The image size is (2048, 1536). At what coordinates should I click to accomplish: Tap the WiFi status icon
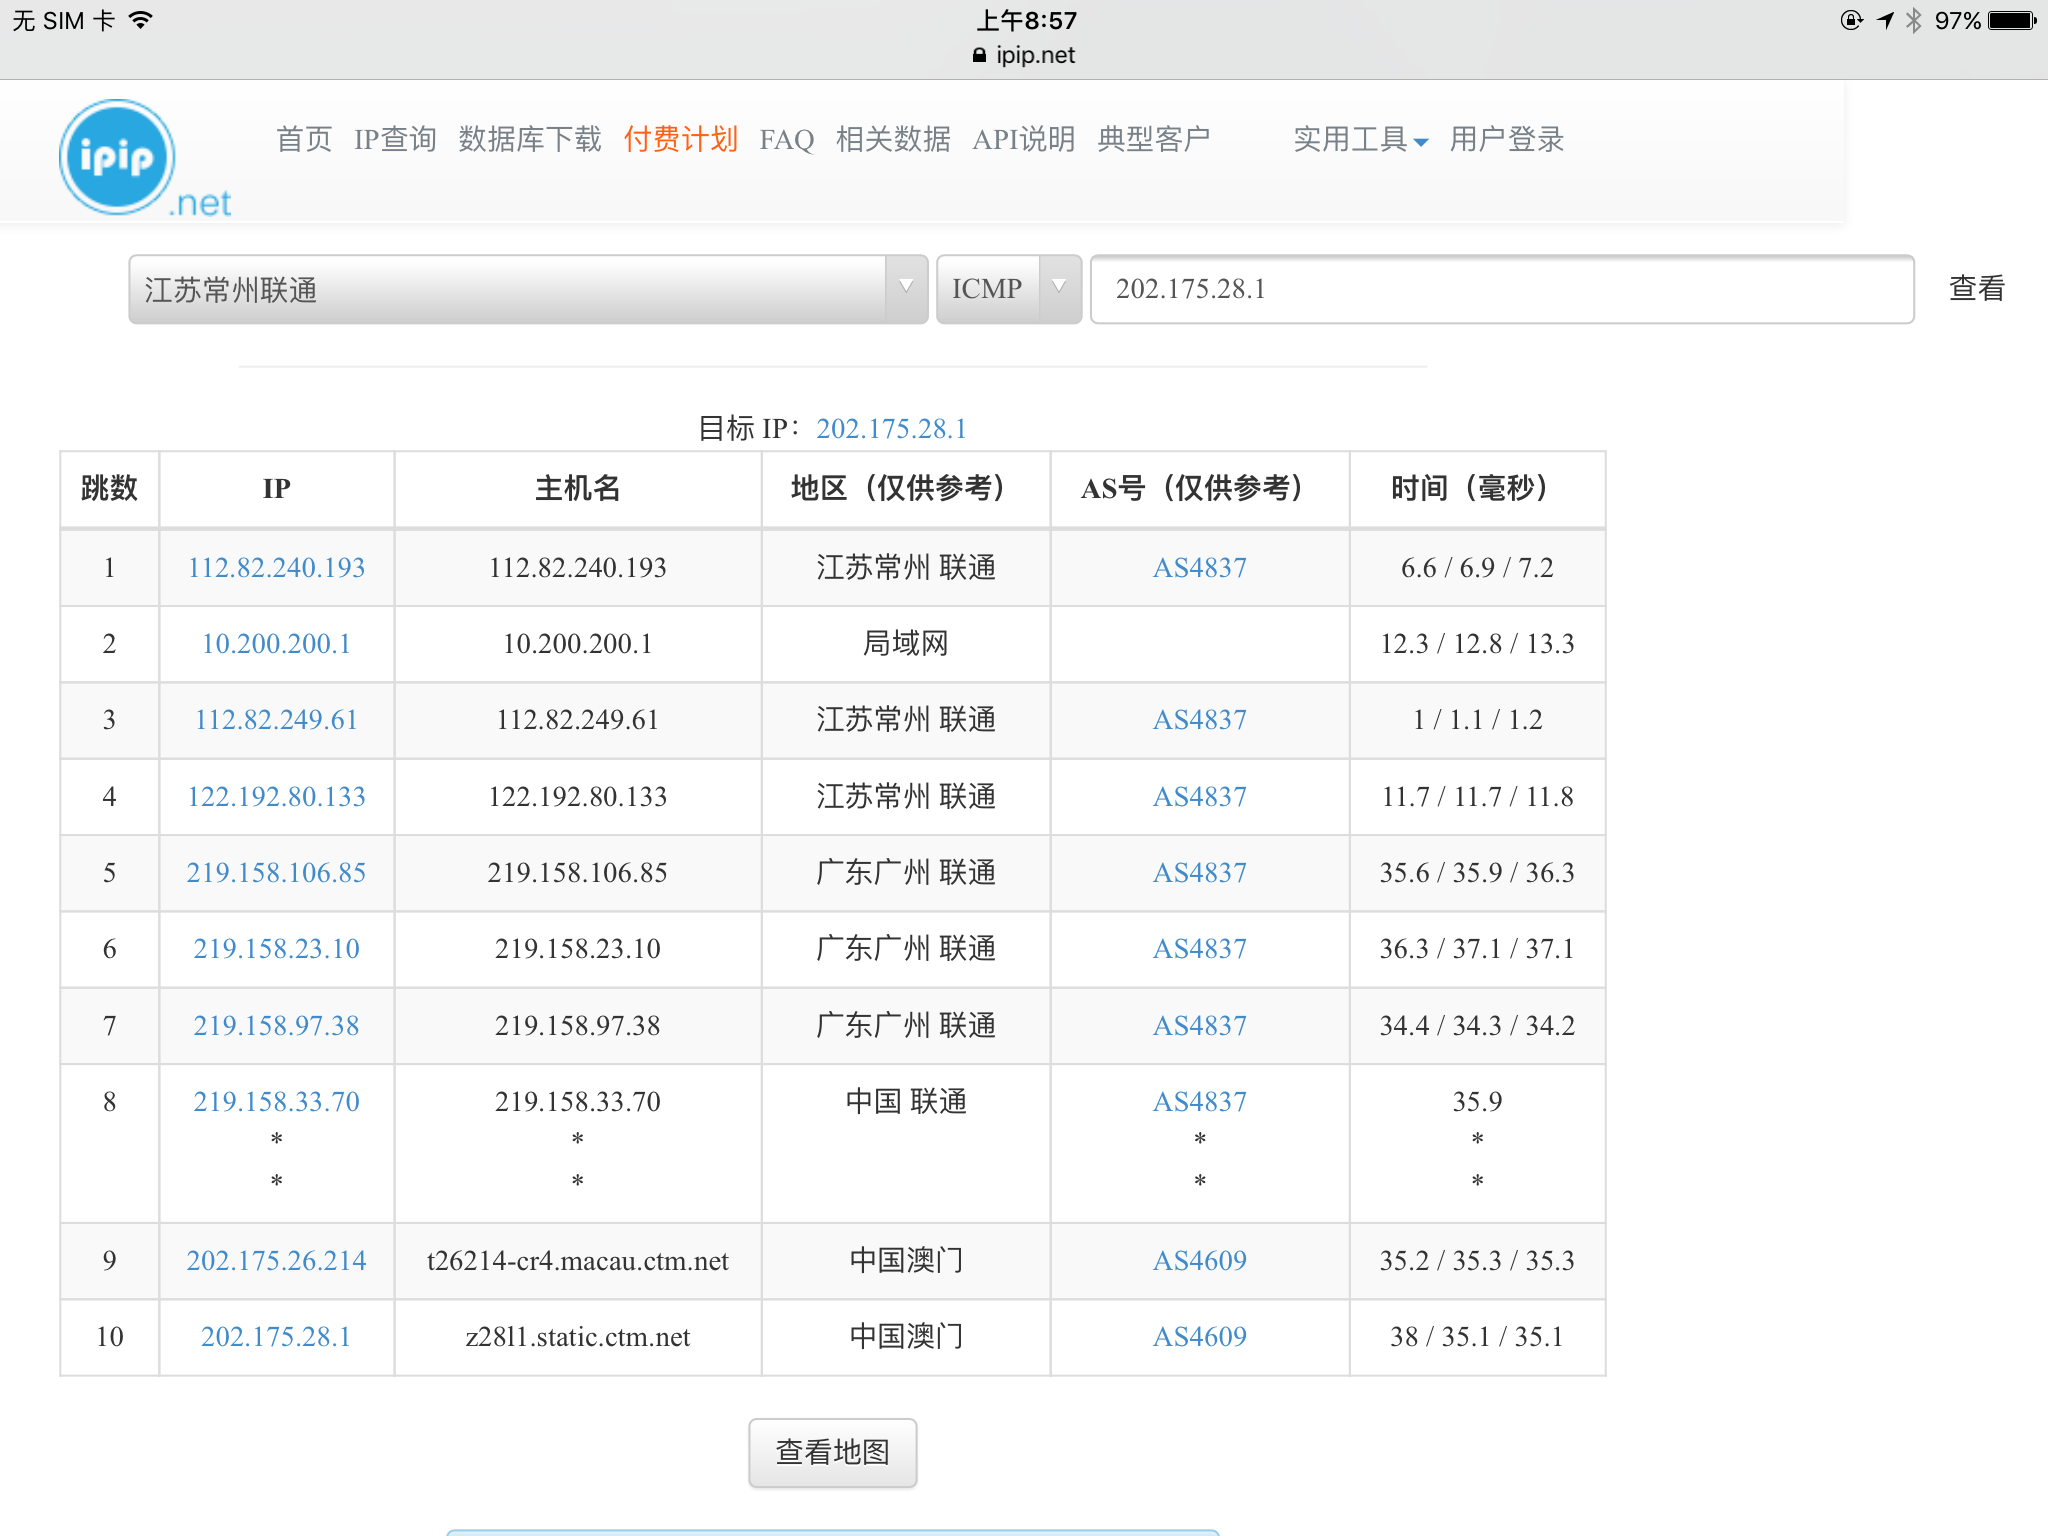pos(141,20)
